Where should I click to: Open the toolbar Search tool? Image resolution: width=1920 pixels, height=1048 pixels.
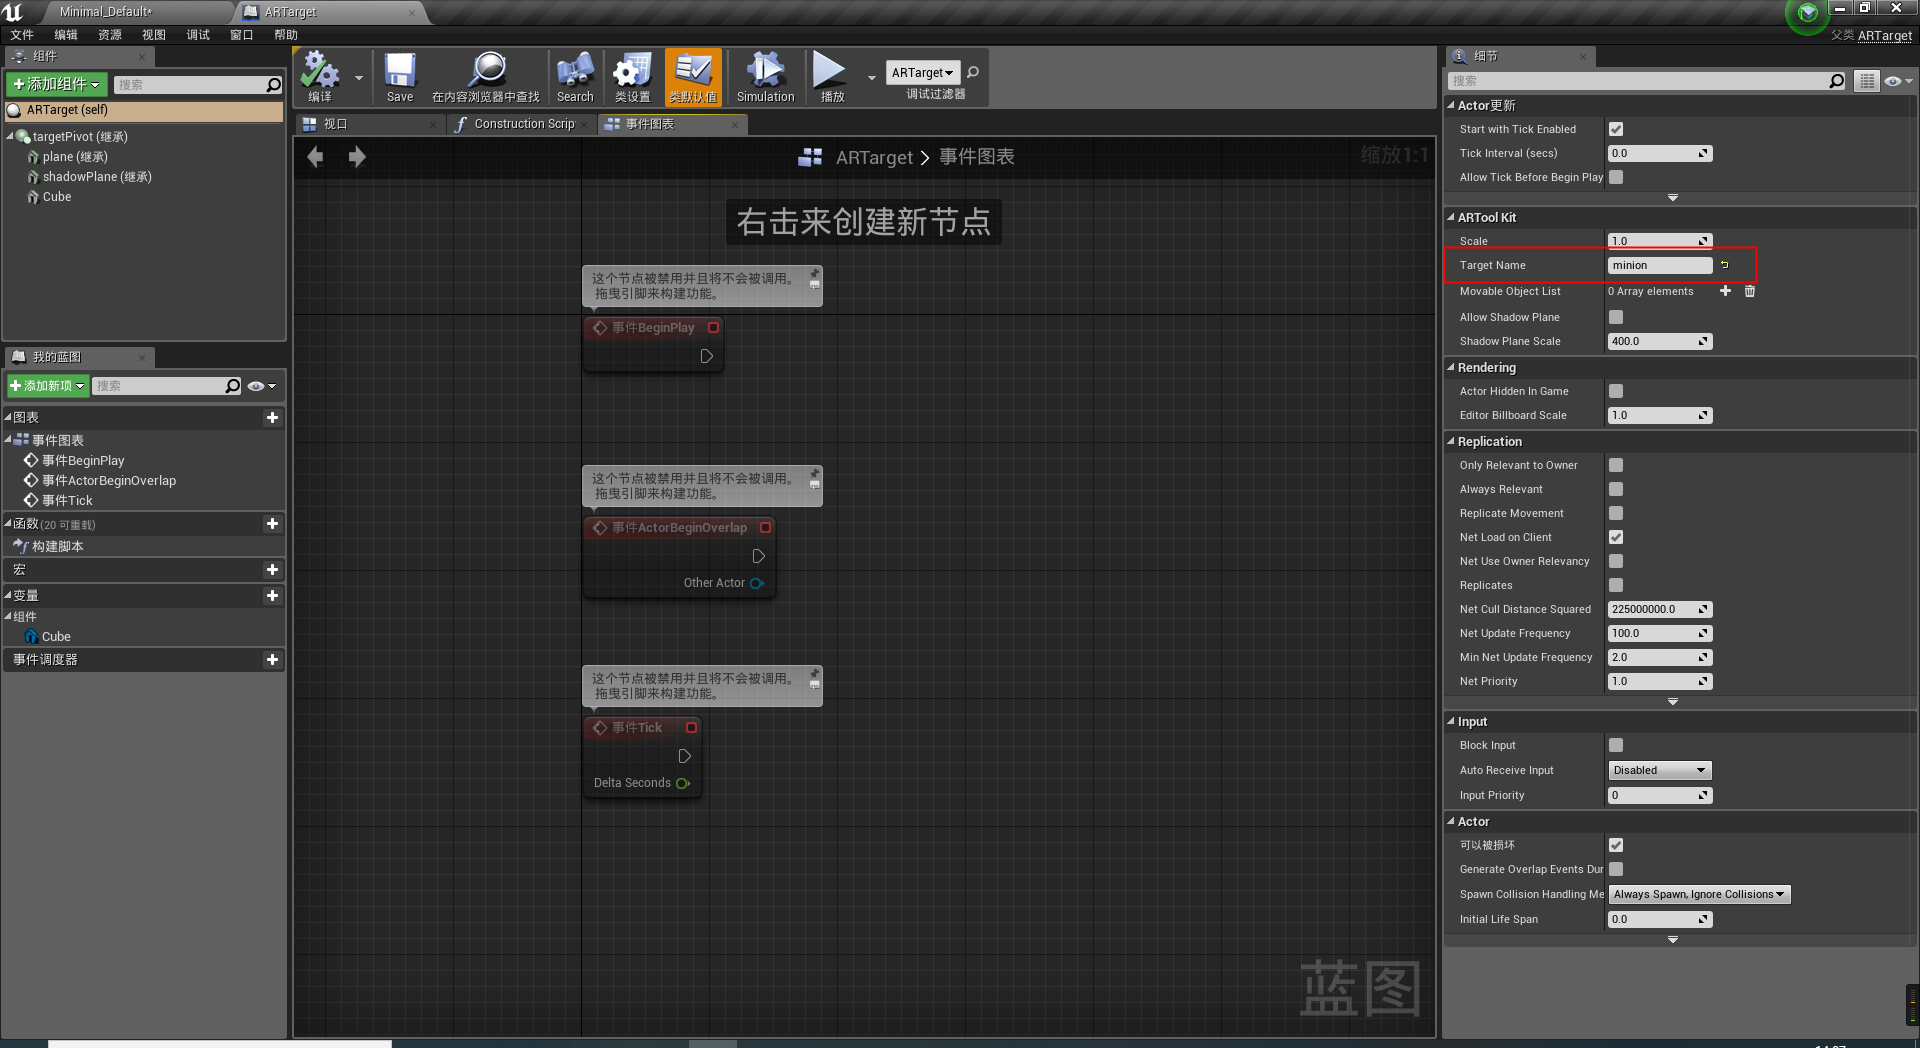pyautogui.click(x=575, y=77)
